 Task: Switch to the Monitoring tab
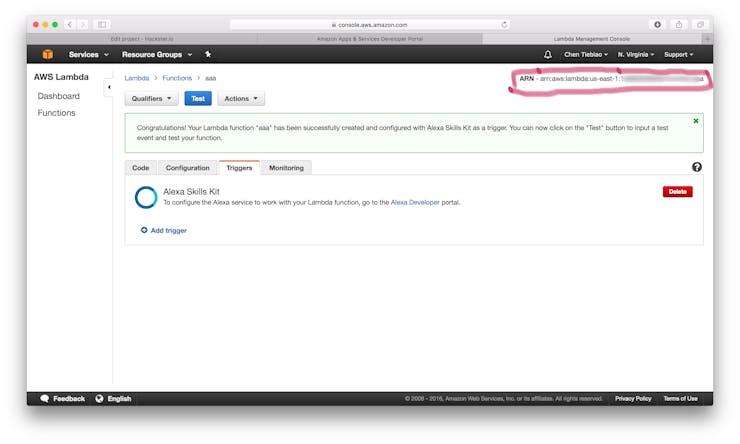coord(286,168)
